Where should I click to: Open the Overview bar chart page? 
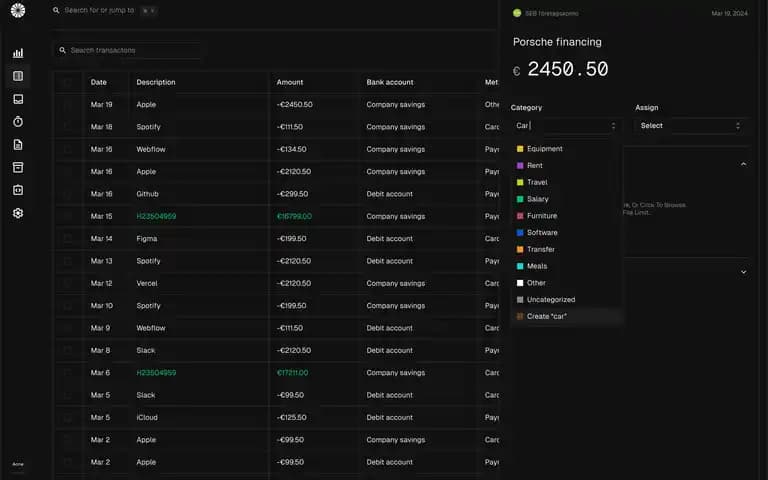(x=18, y=53)
